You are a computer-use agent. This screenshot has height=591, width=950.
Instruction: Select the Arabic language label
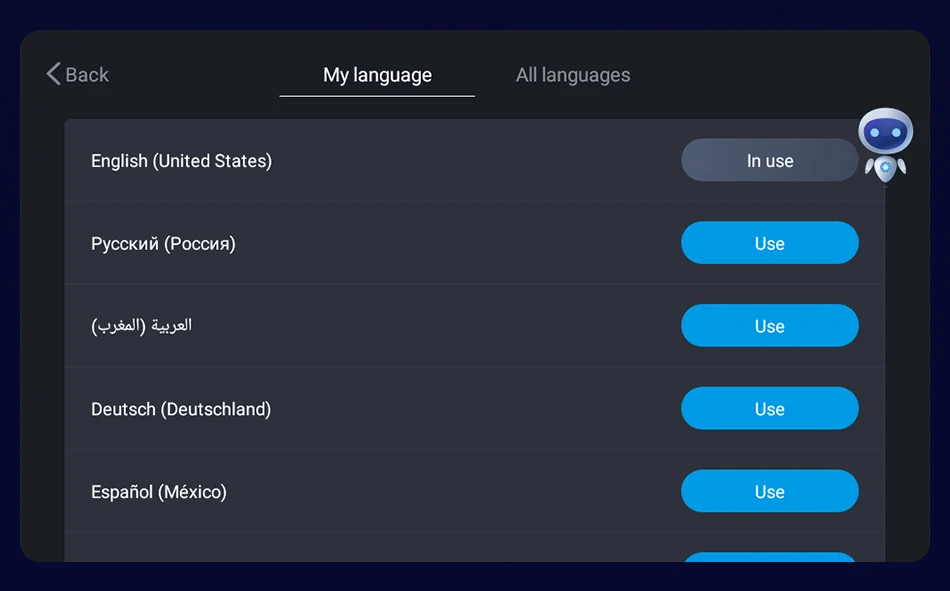click(141, 326)
